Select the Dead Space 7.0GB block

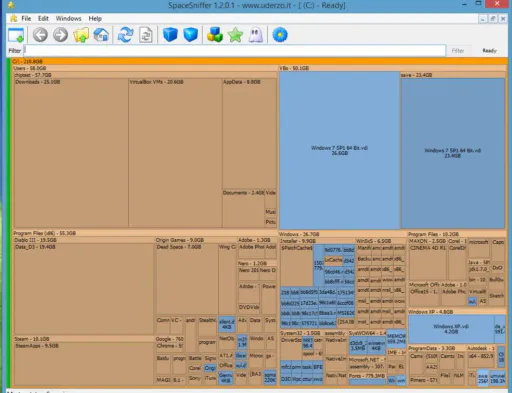[x=187, y=279]
